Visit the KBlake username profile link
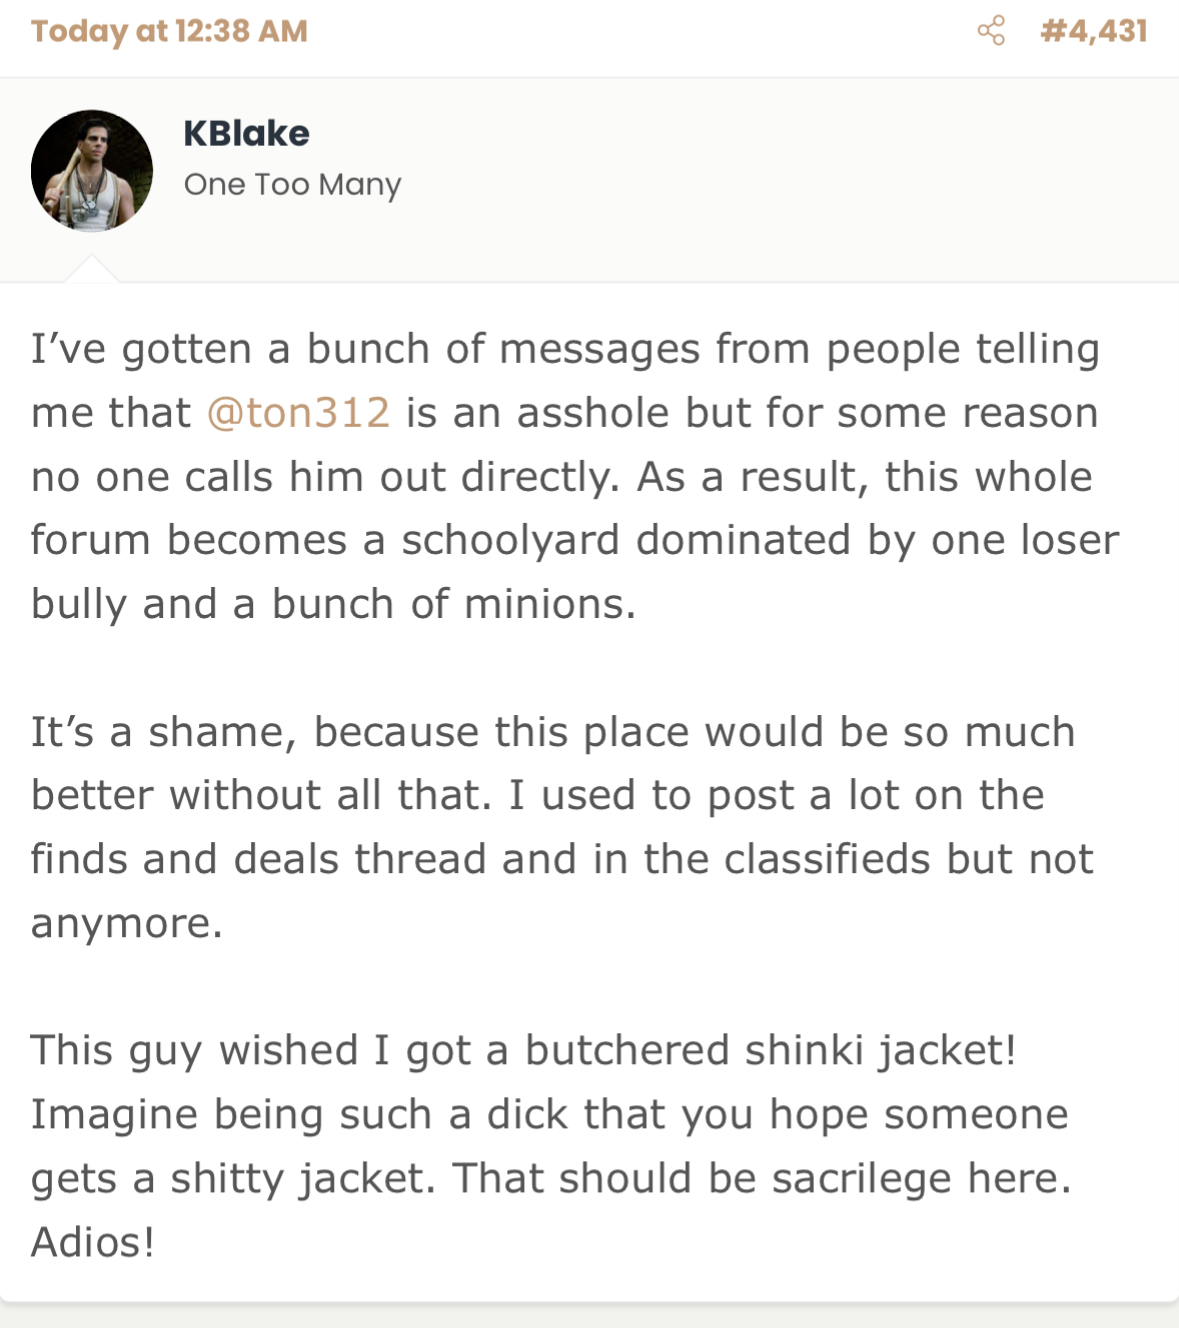Viewport: 1179px width, 1328px height. point(246,133)
